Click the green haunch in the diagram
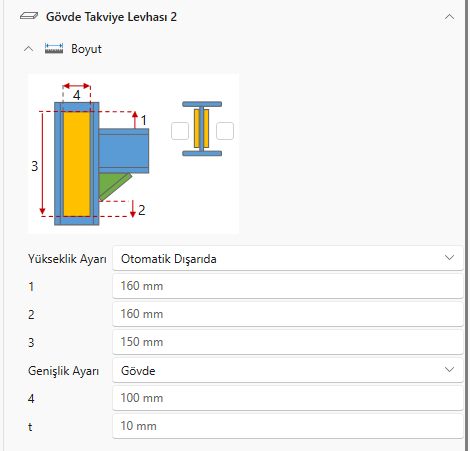The width and height of the screenshot is (470, 451). (112, 185)
